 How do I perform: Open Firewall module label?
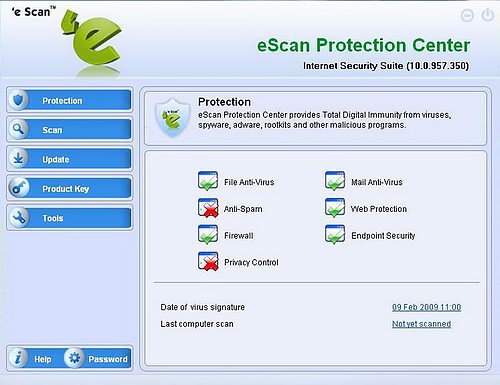click(x=239, y=236)
